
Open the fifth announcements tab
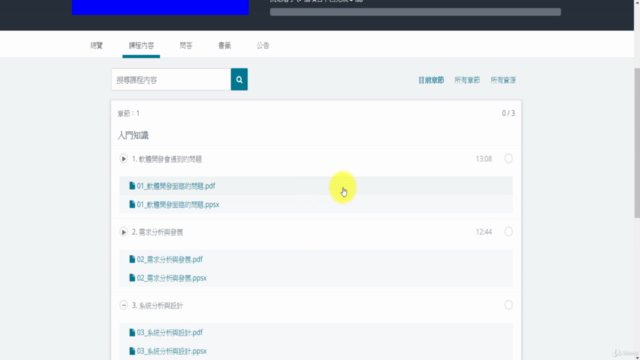click(263, 45)
